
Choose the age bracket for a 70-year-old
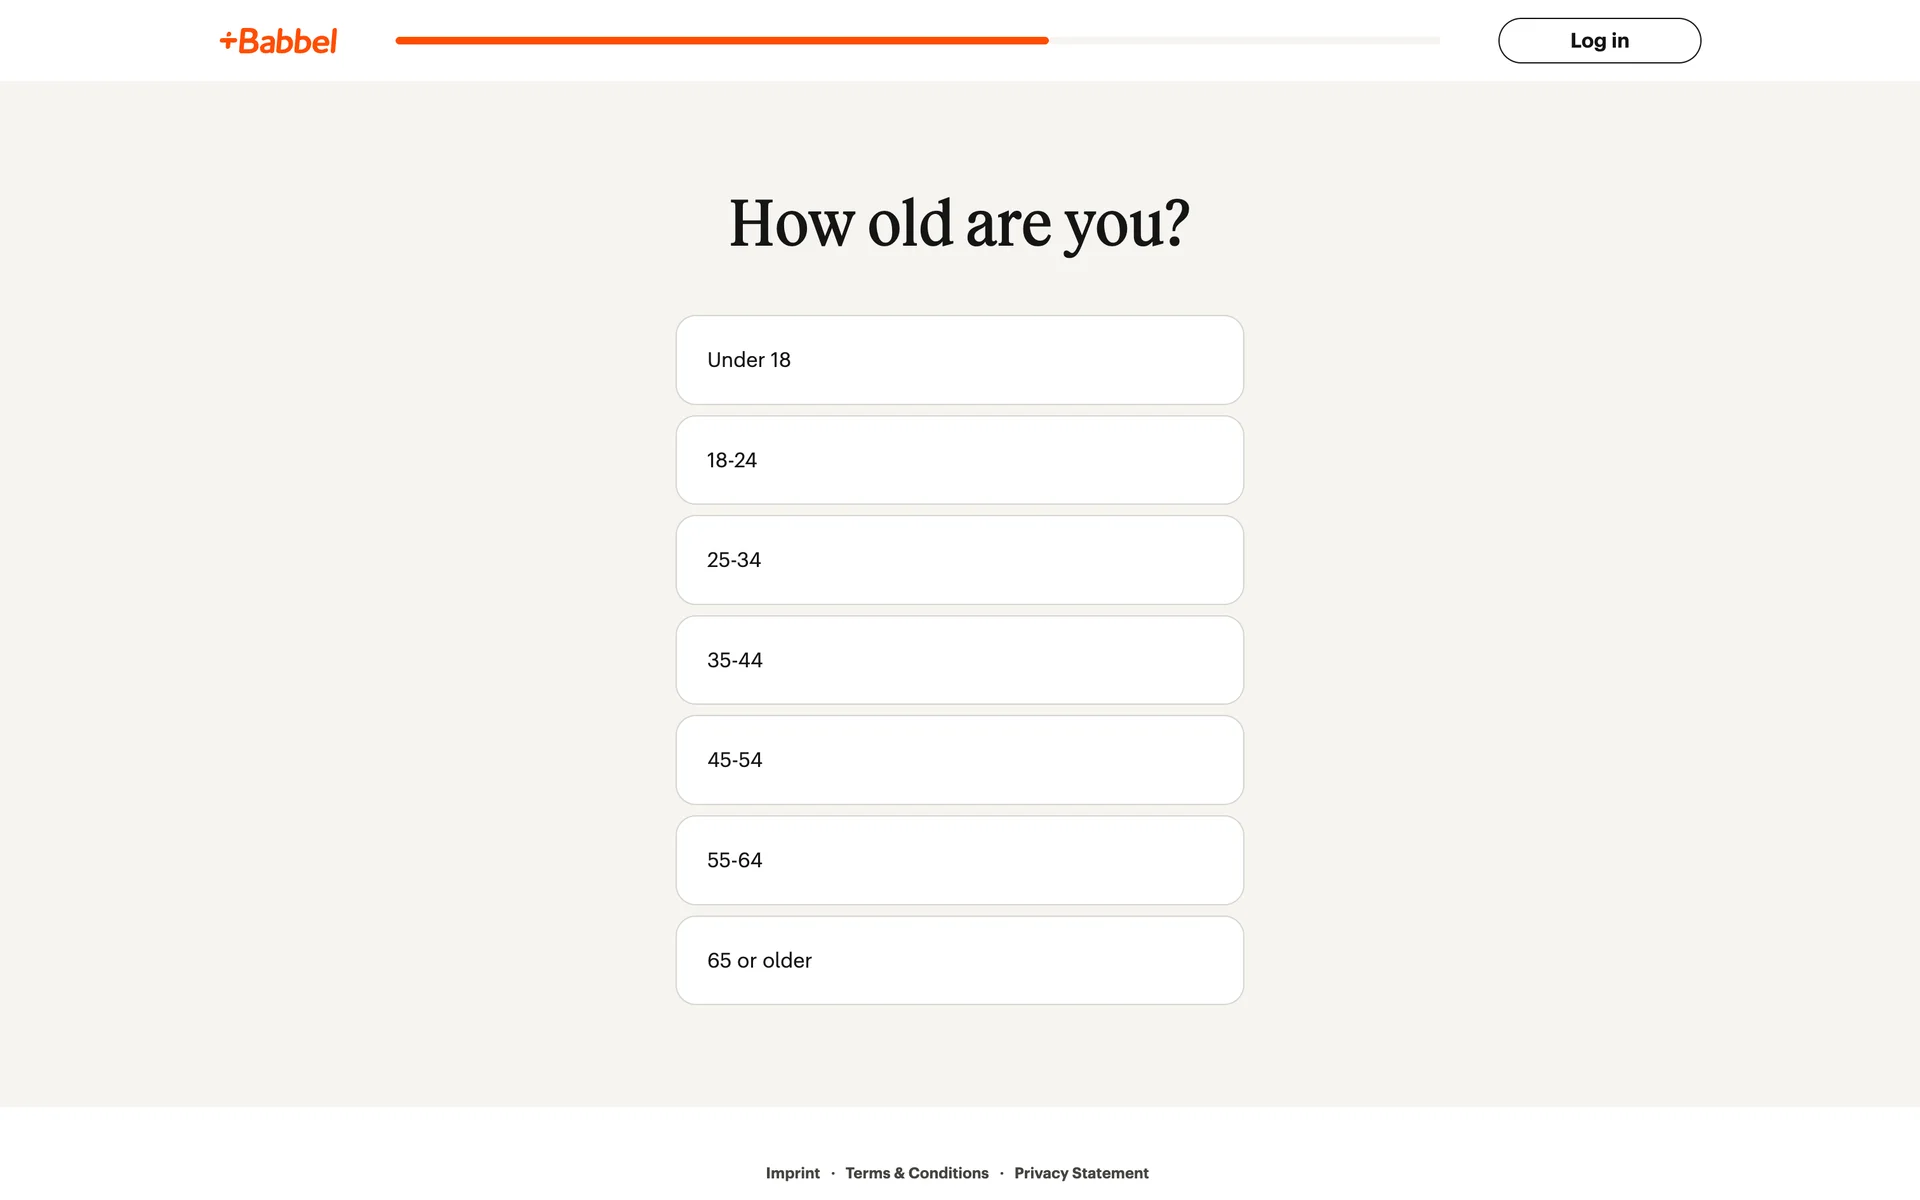pyautogui.click(x=959, y=960)
